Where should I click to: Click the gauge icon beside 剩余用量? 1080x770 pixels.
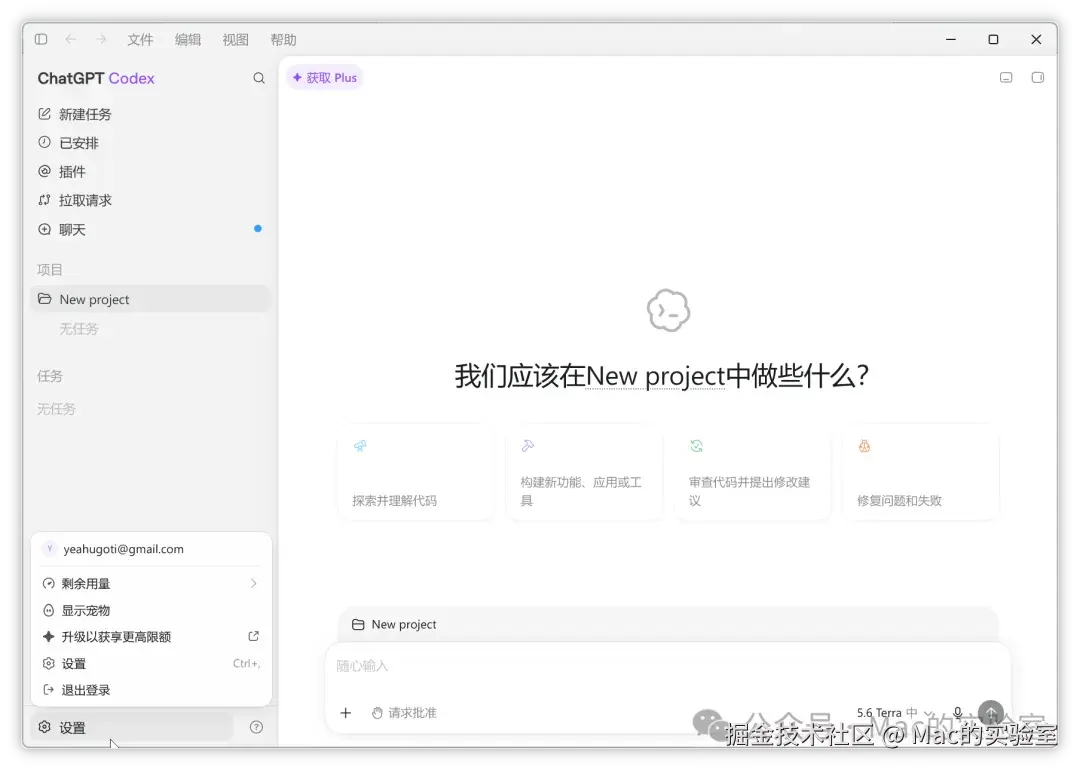click(x=48, y=583)
